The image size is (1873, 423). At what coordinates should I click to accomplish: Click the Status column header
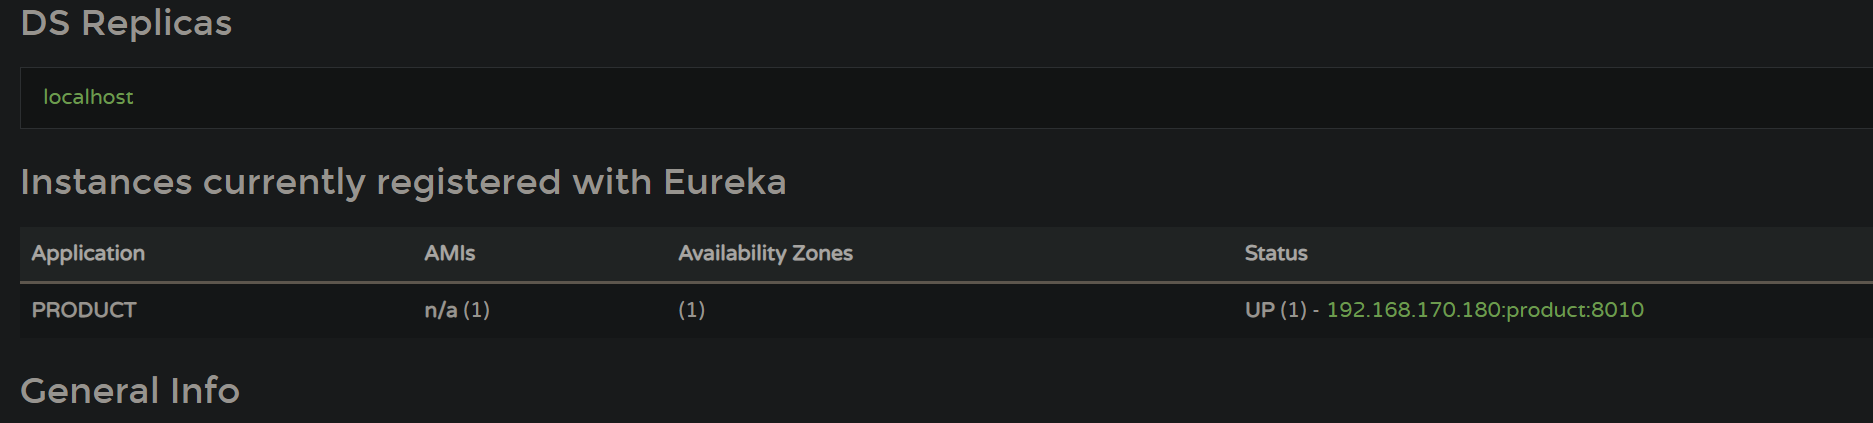click(x=1276, y=253)
